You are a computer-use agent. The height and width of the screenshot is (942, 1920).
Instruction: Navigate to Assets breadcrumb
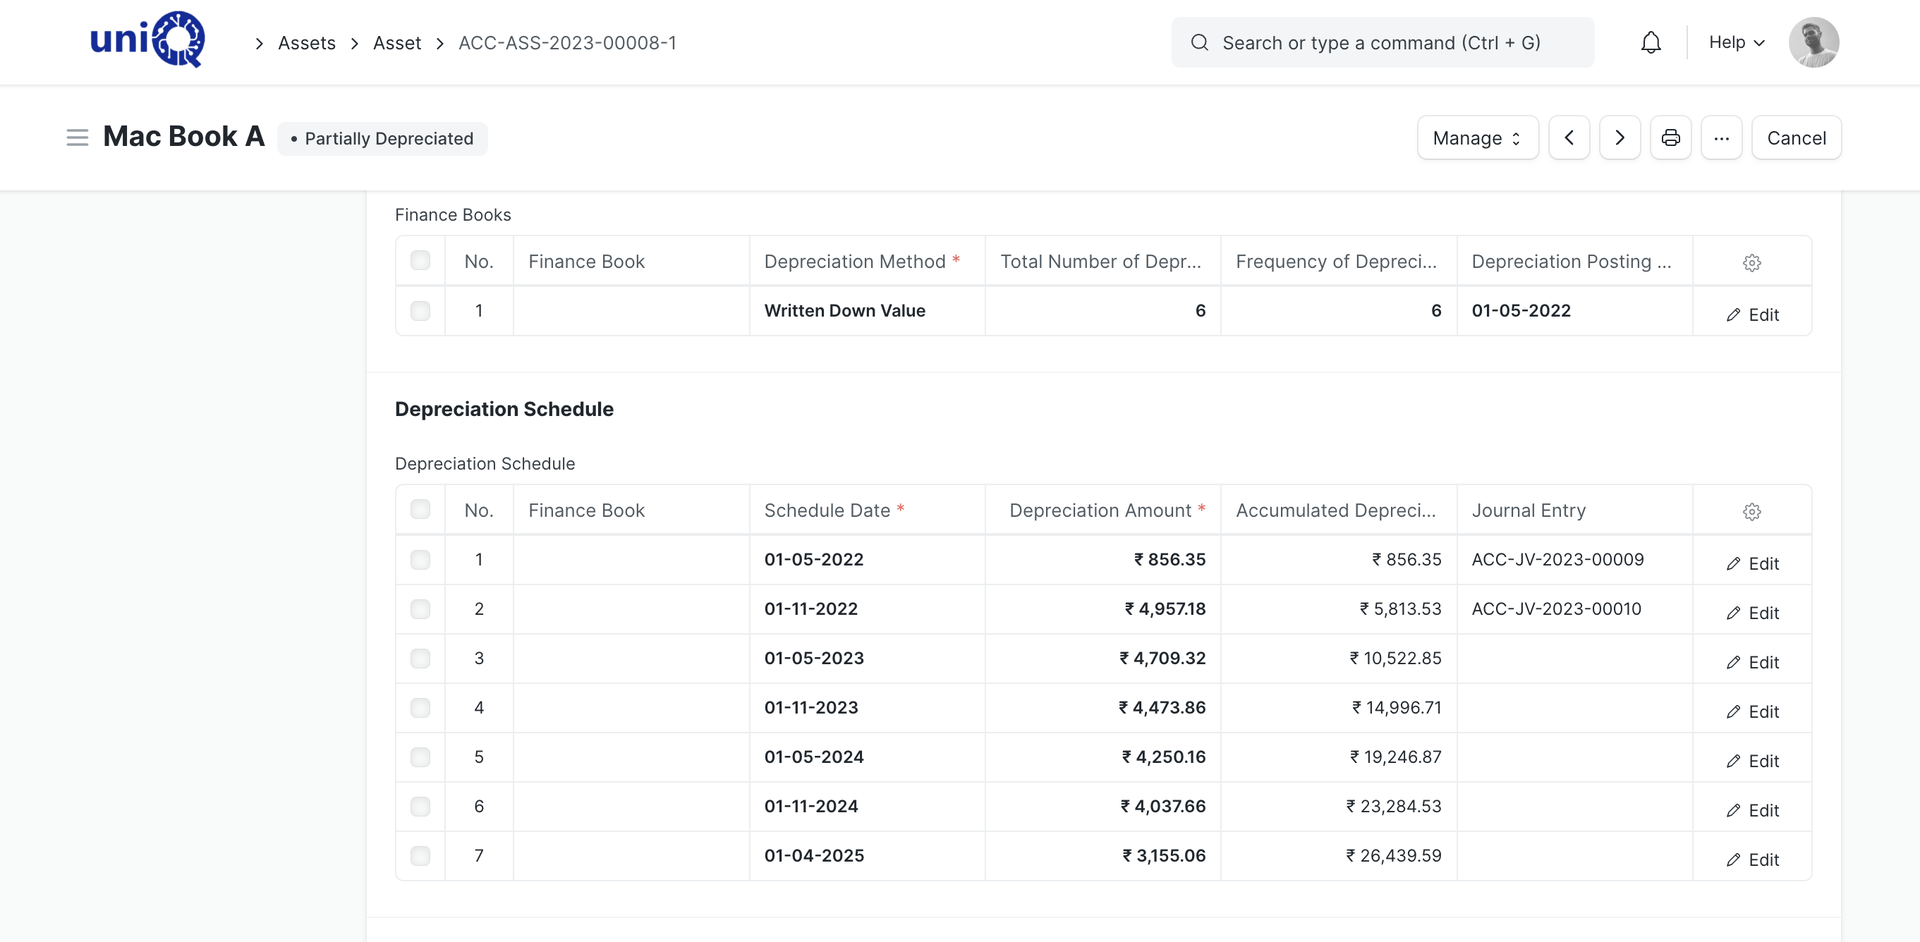coord(307,43)
